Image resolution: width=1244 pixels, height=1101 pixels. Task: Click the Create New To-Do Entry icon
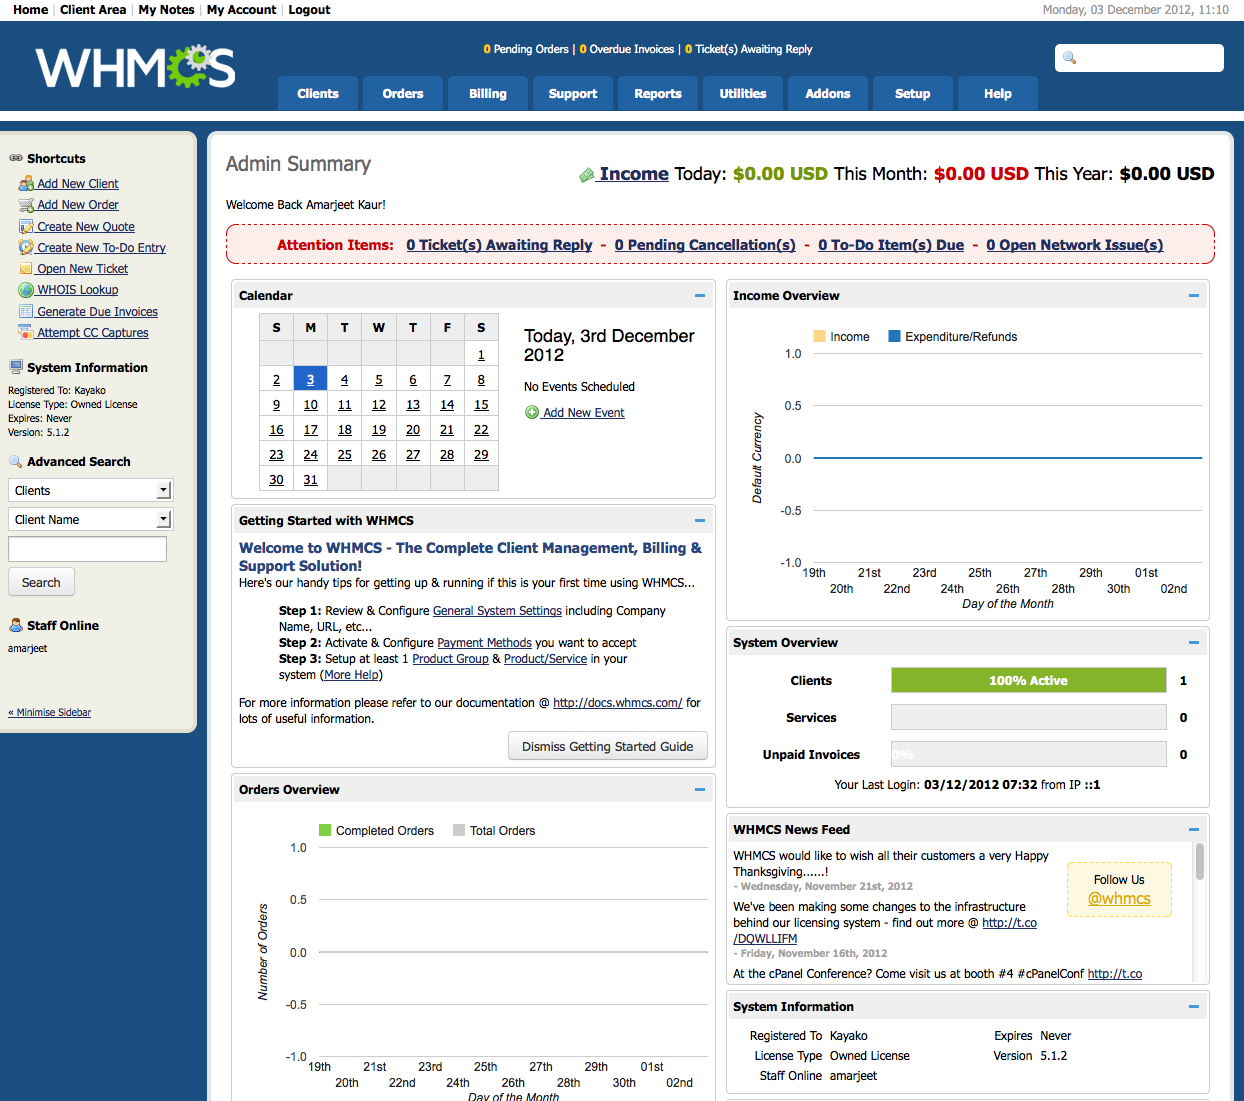click(26, 248)
